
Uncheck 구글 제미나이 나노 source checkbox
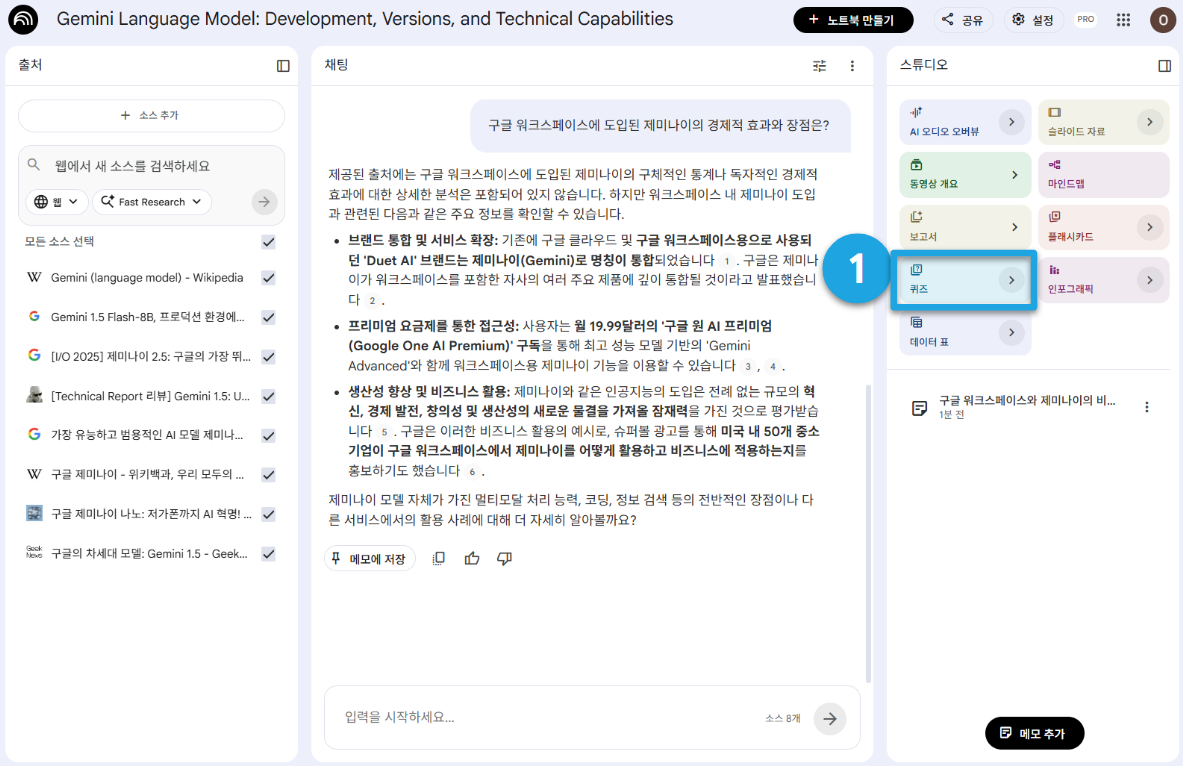coord(269,514)
